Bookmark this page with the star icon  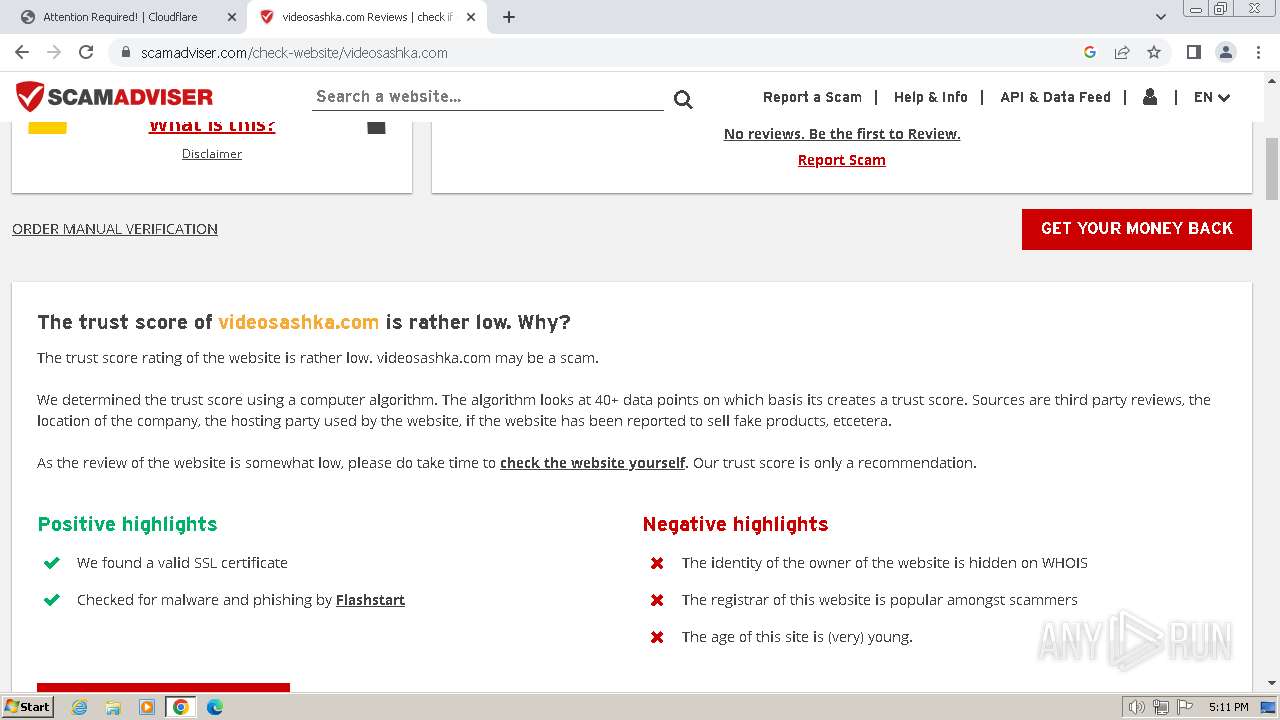tap(1154, 52)
